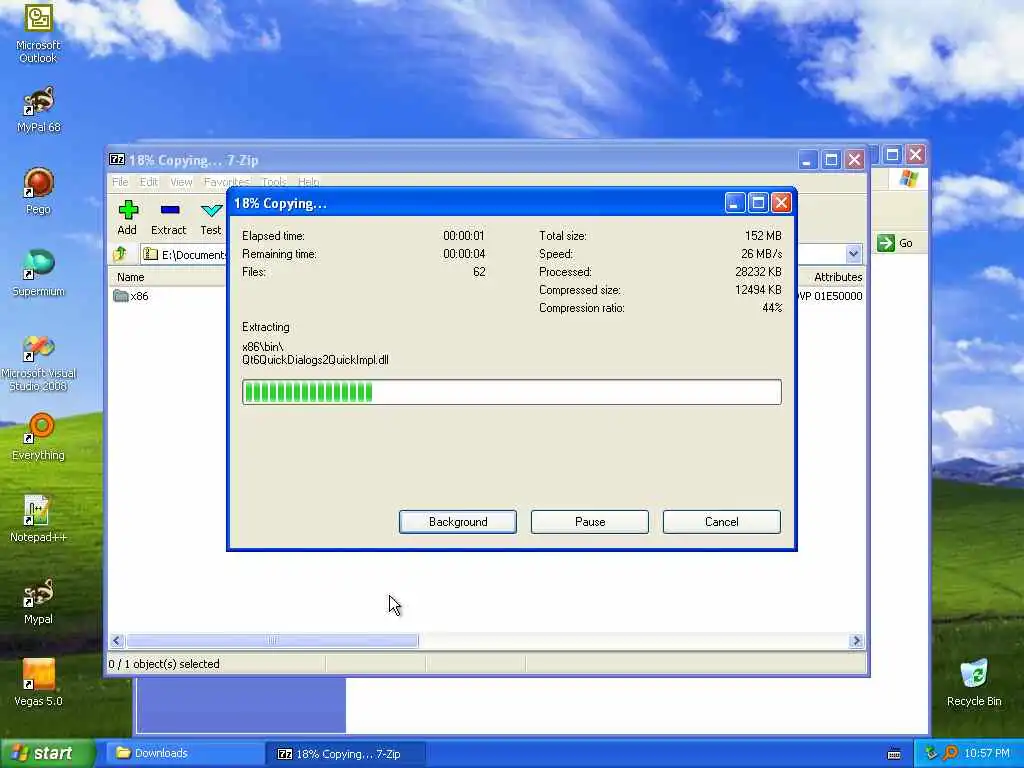
Task: Open Pego desktop shortcut
Action: point(38,191)
